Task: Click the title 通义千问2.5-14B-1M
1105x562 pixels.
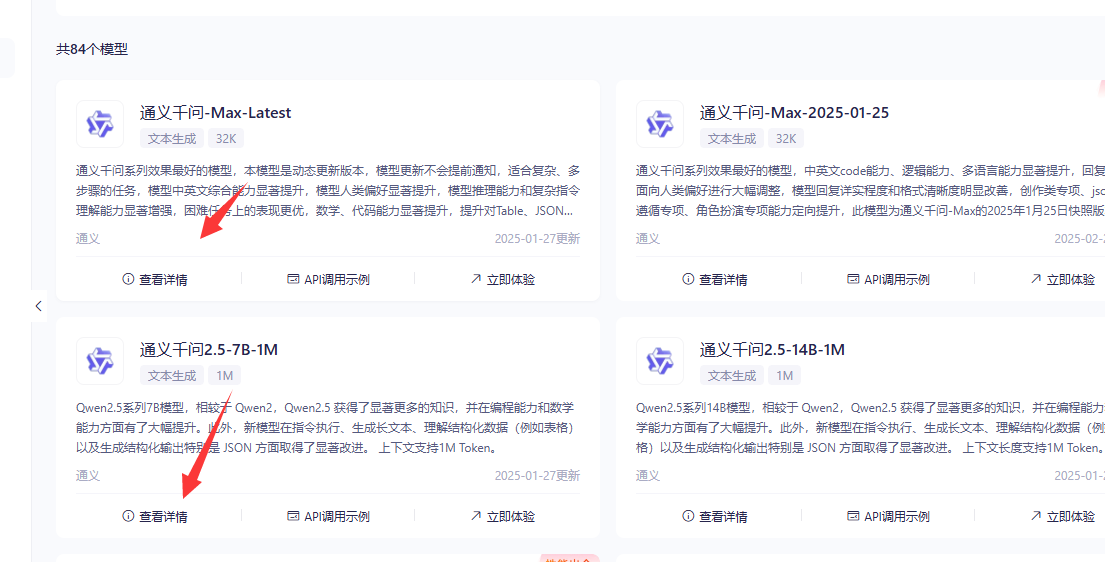Action: tap(772, 350)
